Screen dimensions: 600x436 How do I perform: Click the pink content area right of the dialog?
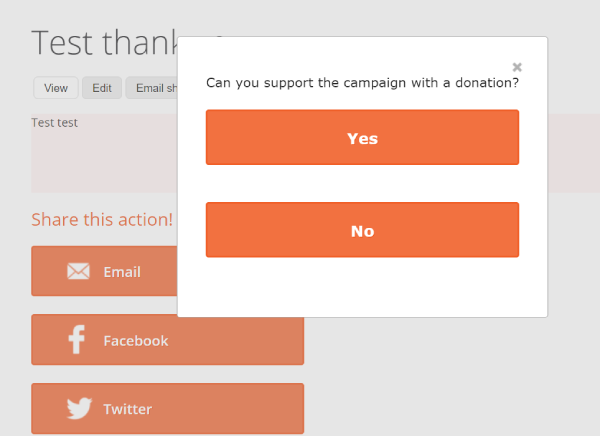tap(574, 153)
